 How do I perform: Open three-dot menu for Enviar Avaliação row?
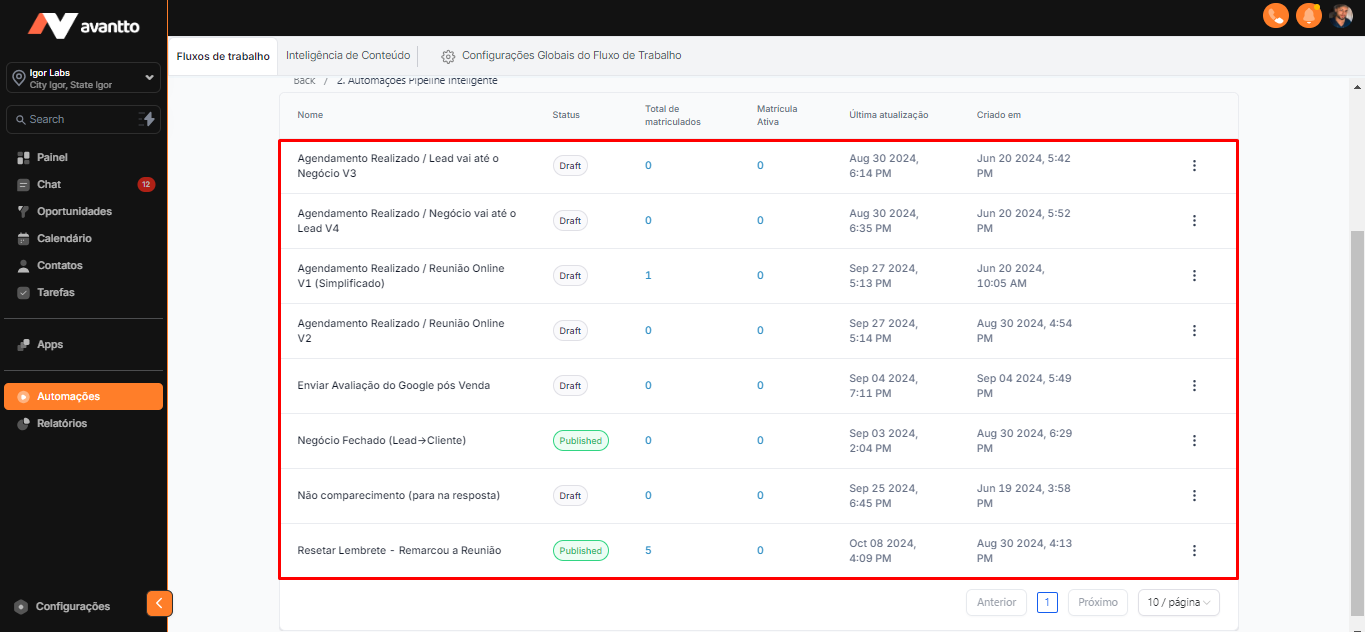[x=1193, y=385]
